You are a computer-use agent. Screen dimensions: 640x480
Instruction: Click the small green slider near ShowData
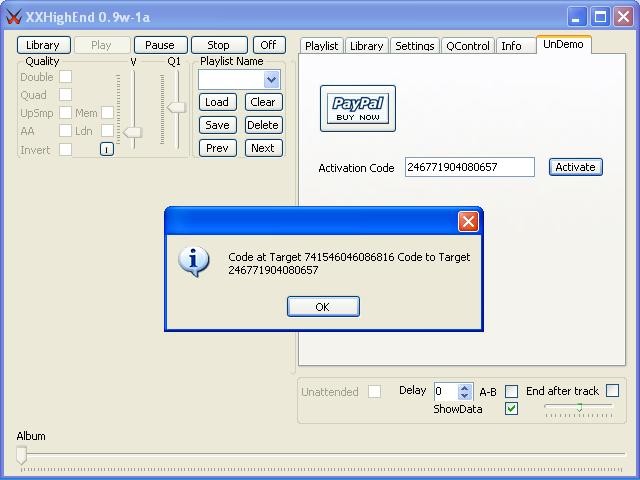point(579,407)
